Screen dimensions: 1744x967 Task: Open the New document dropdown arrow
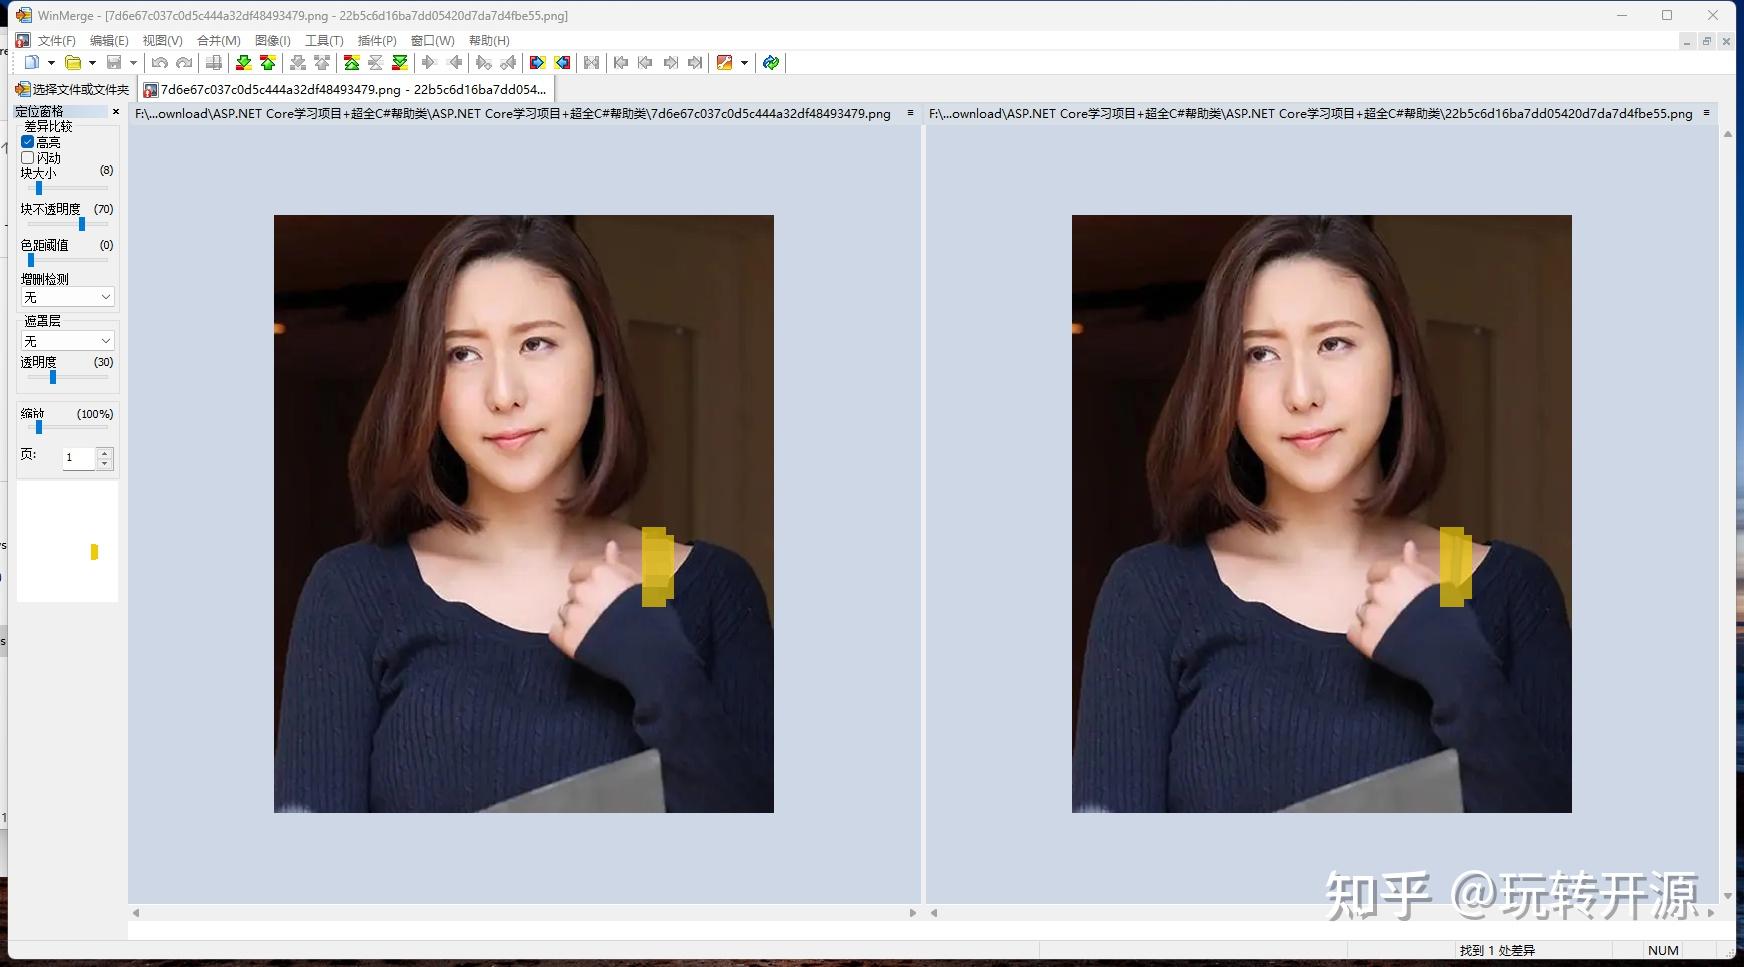click(x=51, y=63)
